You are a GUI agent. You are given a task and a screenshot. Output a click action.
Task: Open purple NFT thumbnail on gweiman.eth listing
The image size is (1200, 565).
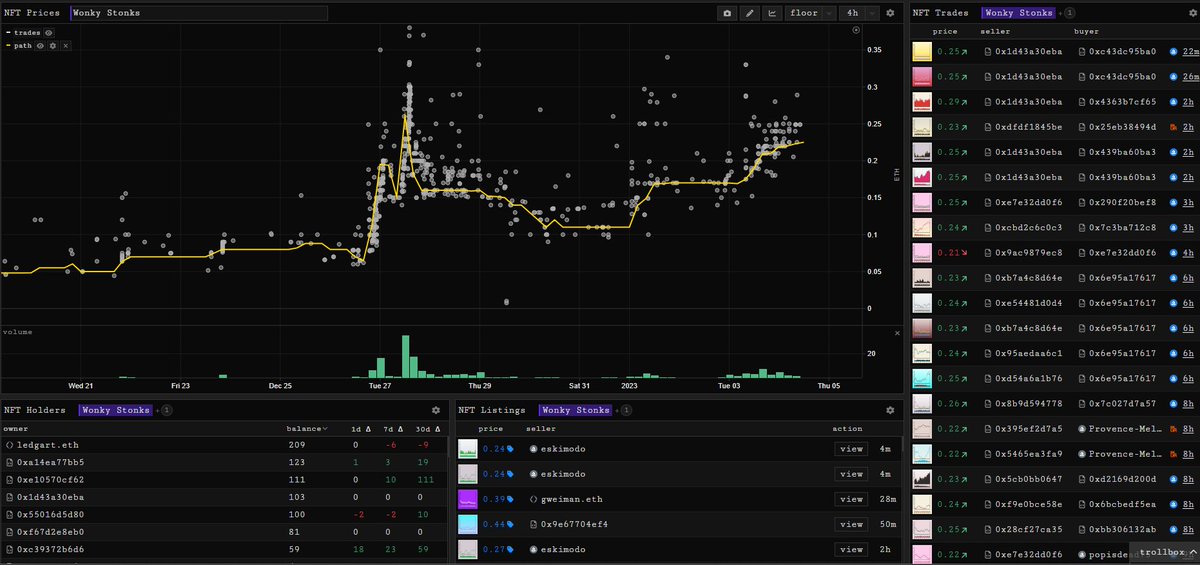click(466, 499)
